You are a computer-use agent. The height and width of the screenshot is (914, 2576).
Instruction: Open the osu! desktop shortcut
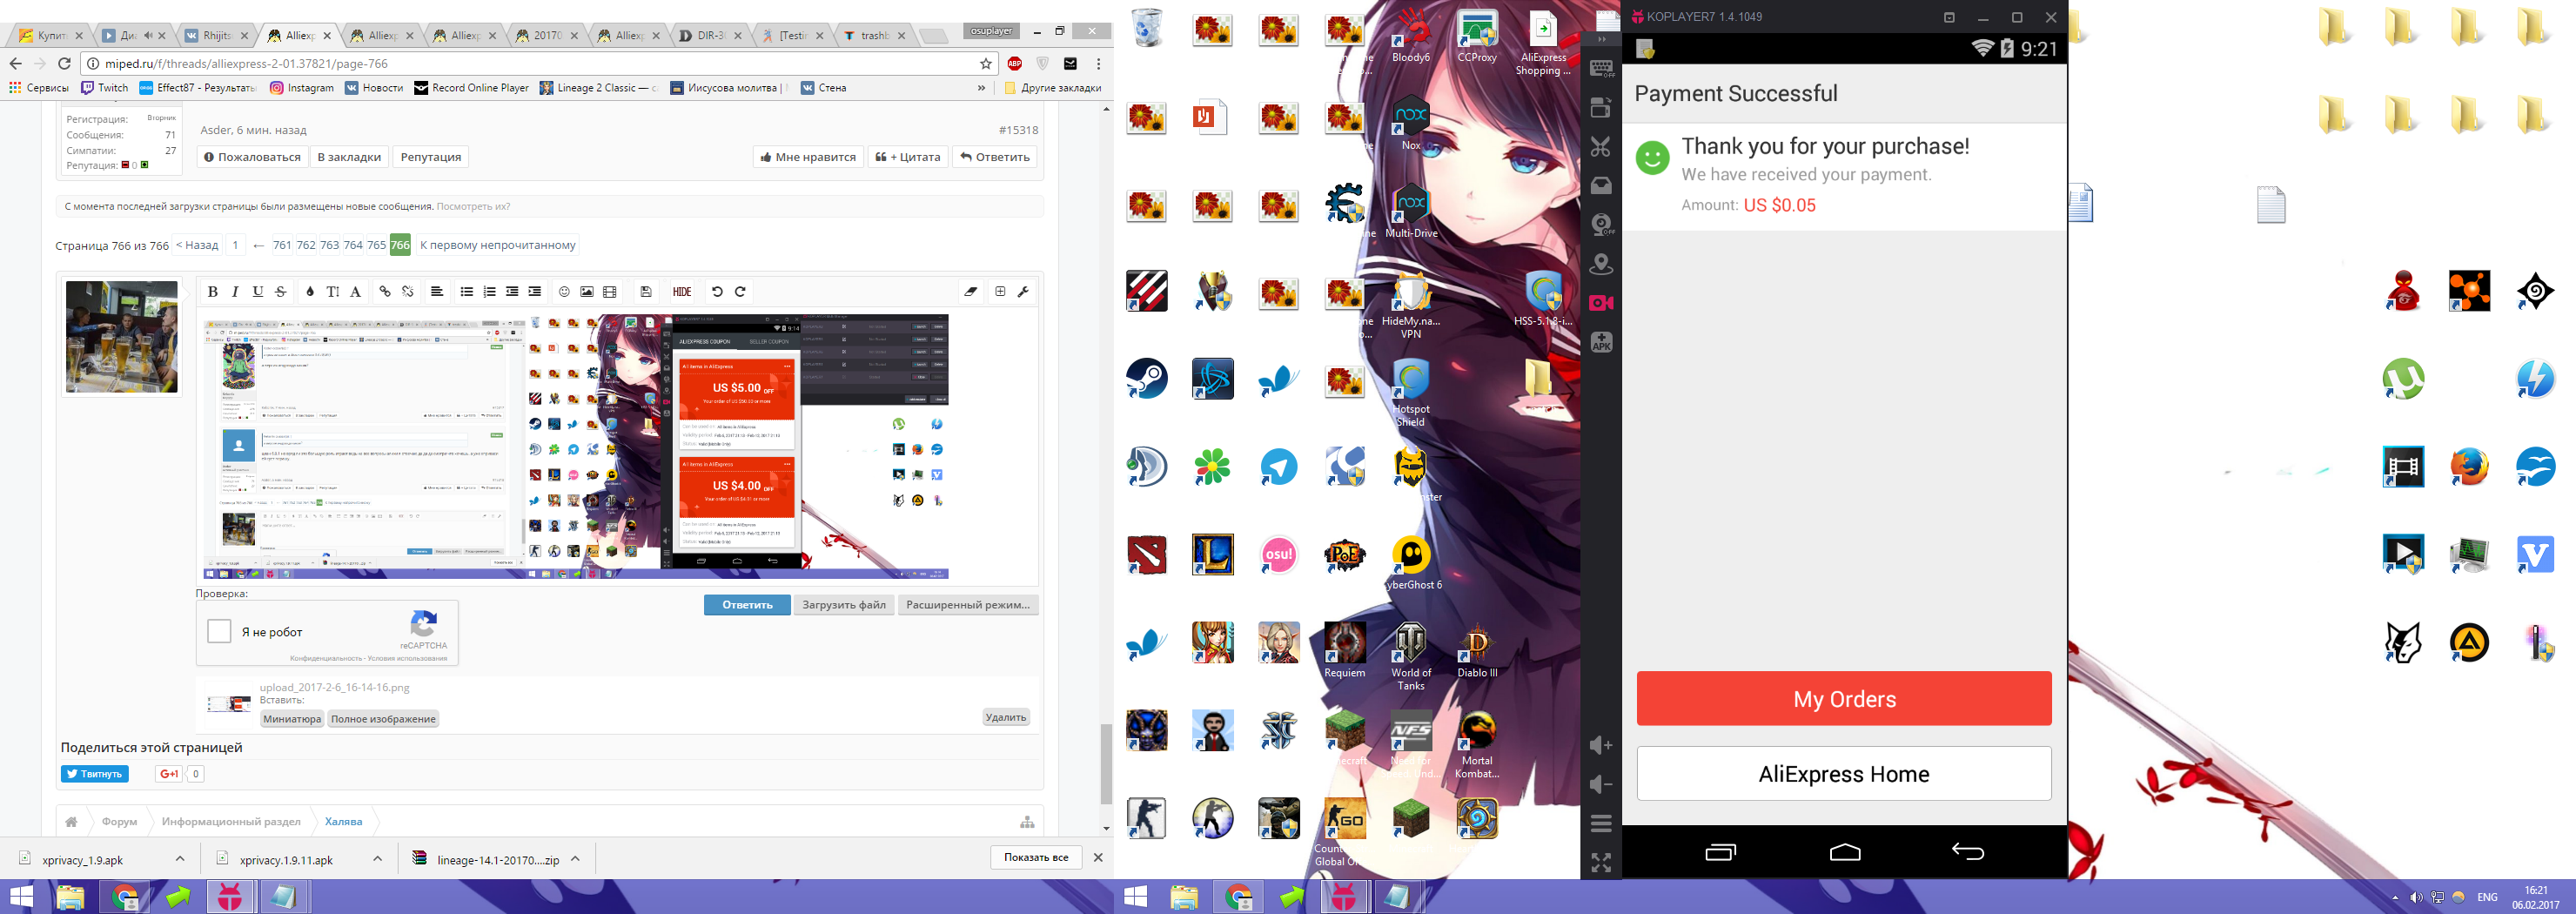(x=1278, y=554)
